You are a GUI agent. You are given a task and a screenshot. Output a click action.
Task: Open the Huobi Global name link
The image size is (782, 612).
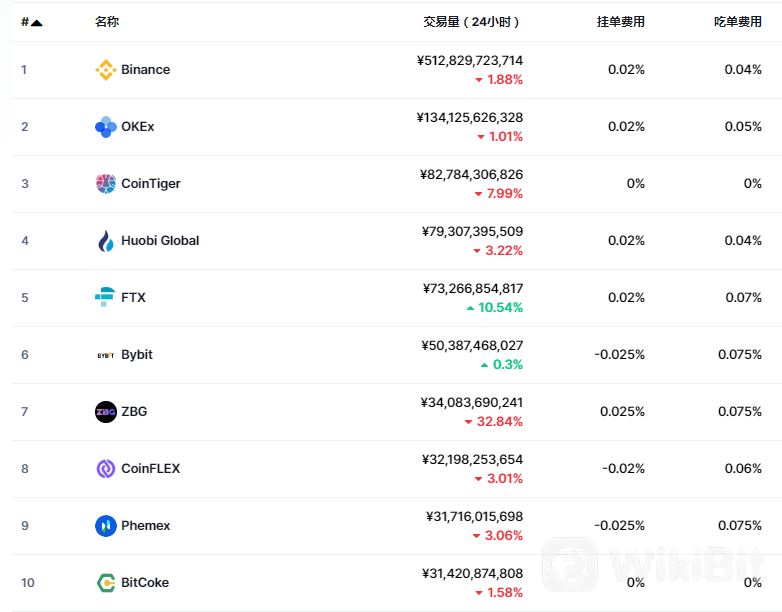160,241
